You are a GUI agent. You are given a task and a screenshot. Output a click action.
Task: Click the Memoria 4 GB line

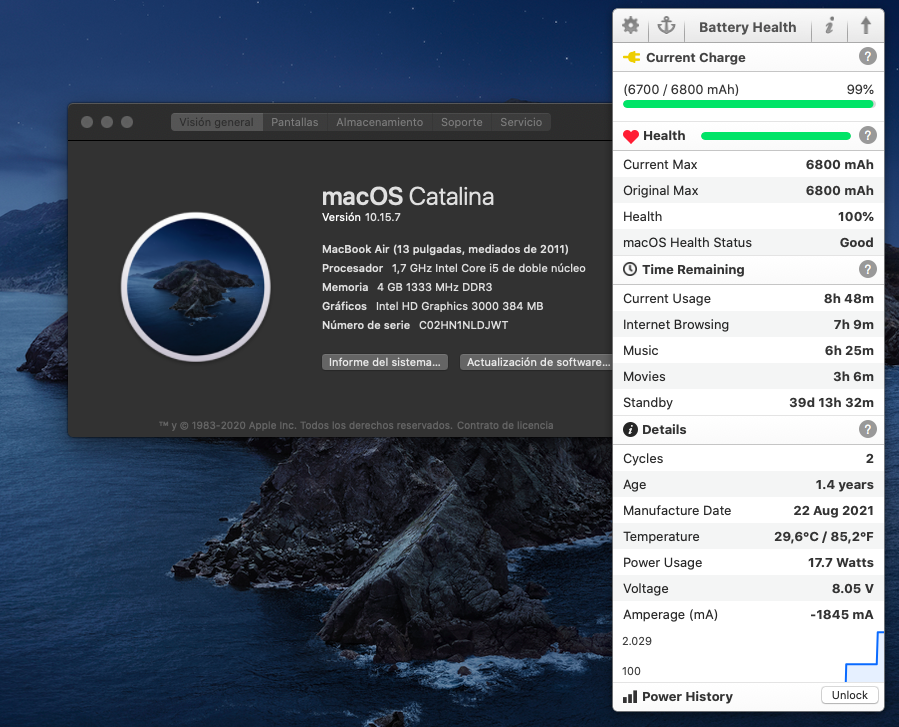click(406, 287)
